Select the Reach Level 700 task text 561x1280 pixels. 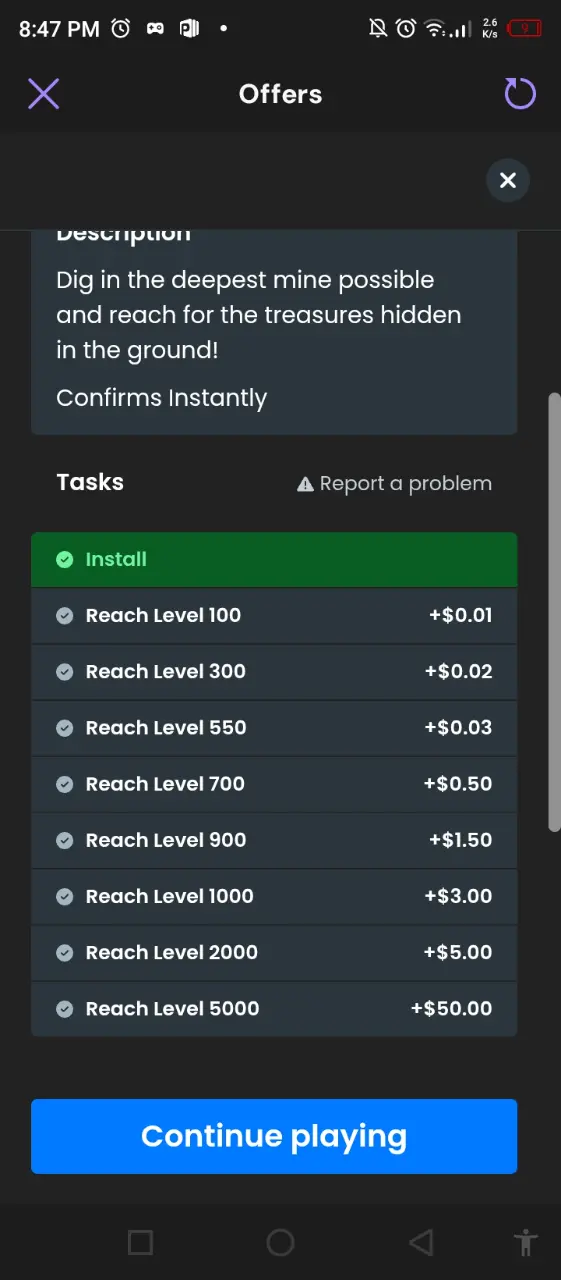point(165,784)
